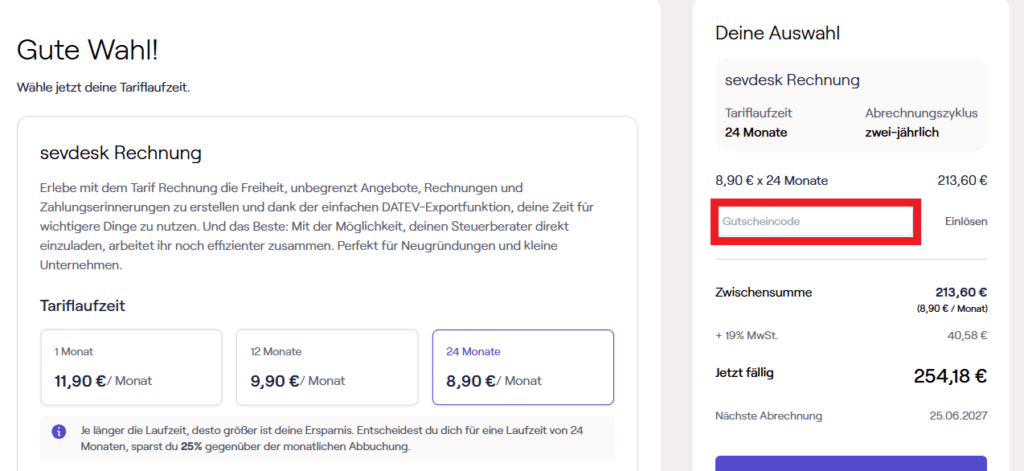Click the purple button below Nächste Abrechnung
This screenshot has width=1024, height=471.
851,463
